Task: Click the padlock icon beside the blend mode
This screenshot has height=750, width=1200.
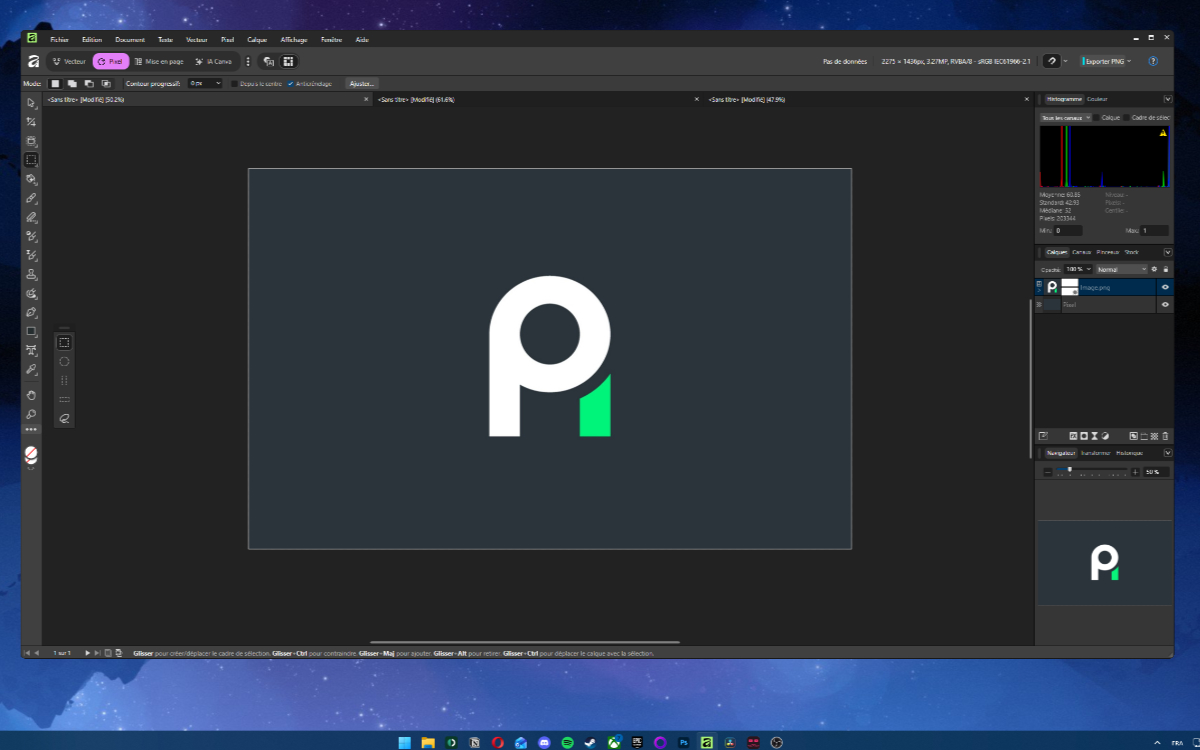Action: point(1166,270)
